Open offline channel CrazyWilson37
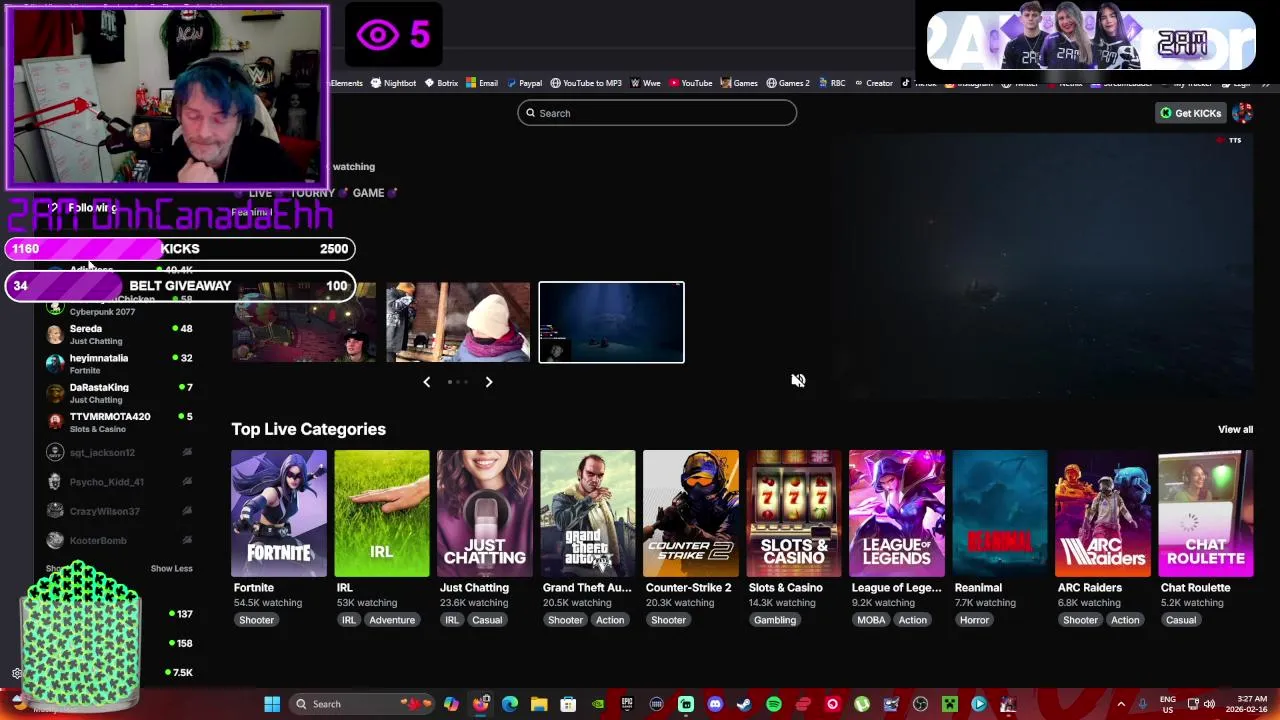The image size is (1280, 720). pos(120,511)
